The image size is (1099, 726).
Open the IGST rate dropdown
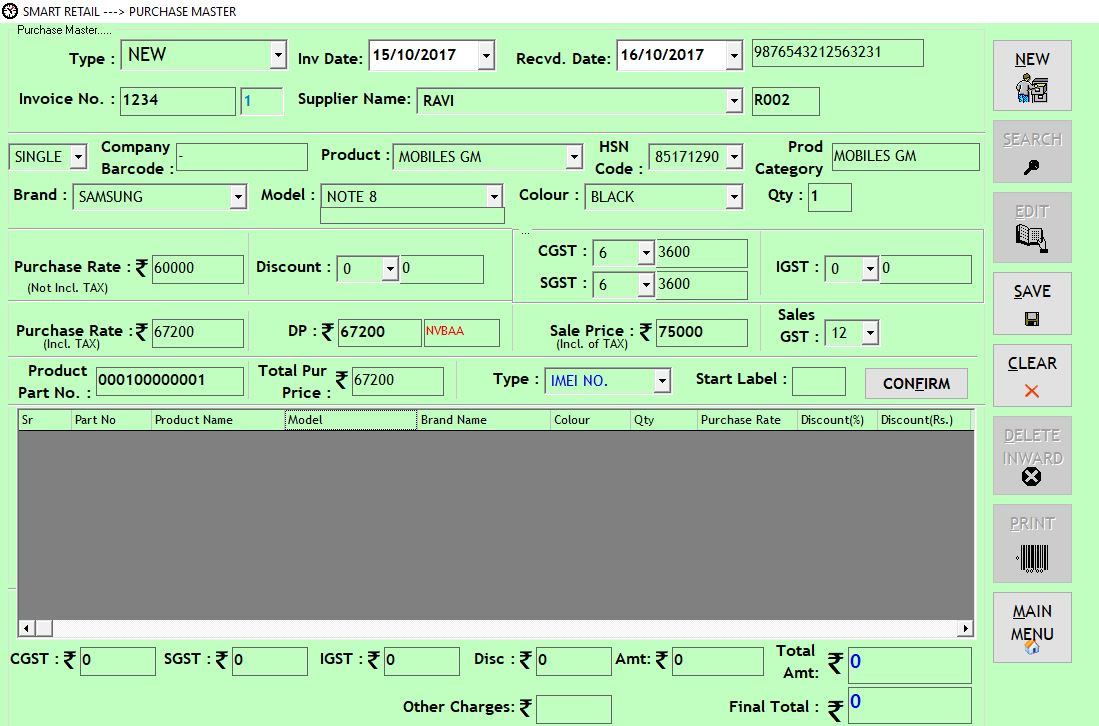pos(870,268)
